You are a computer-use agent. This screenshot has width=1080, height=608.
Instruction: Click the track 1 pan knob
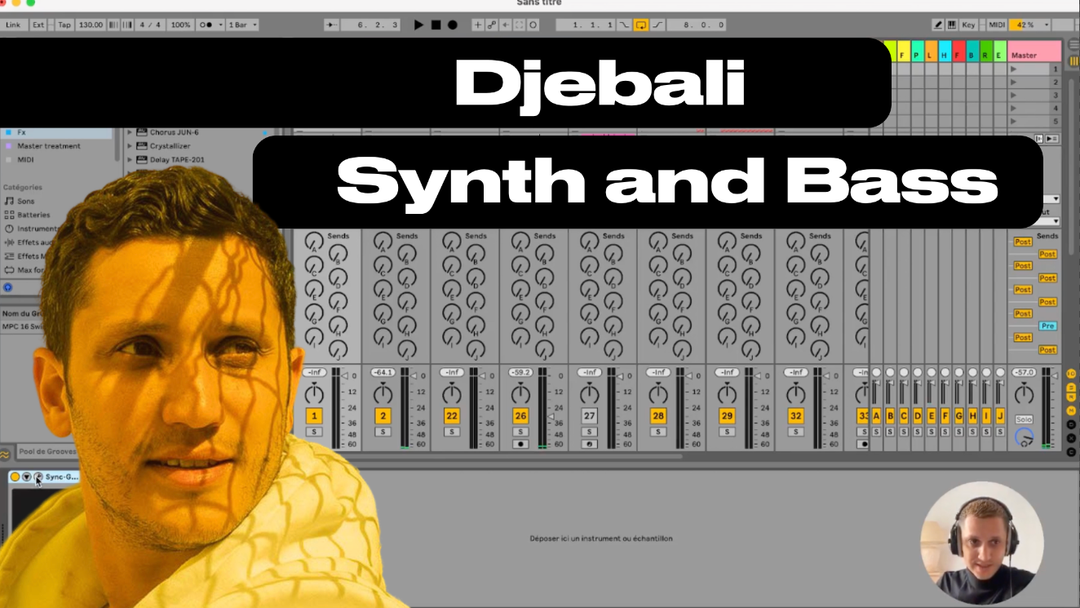[x=314, y=393]
